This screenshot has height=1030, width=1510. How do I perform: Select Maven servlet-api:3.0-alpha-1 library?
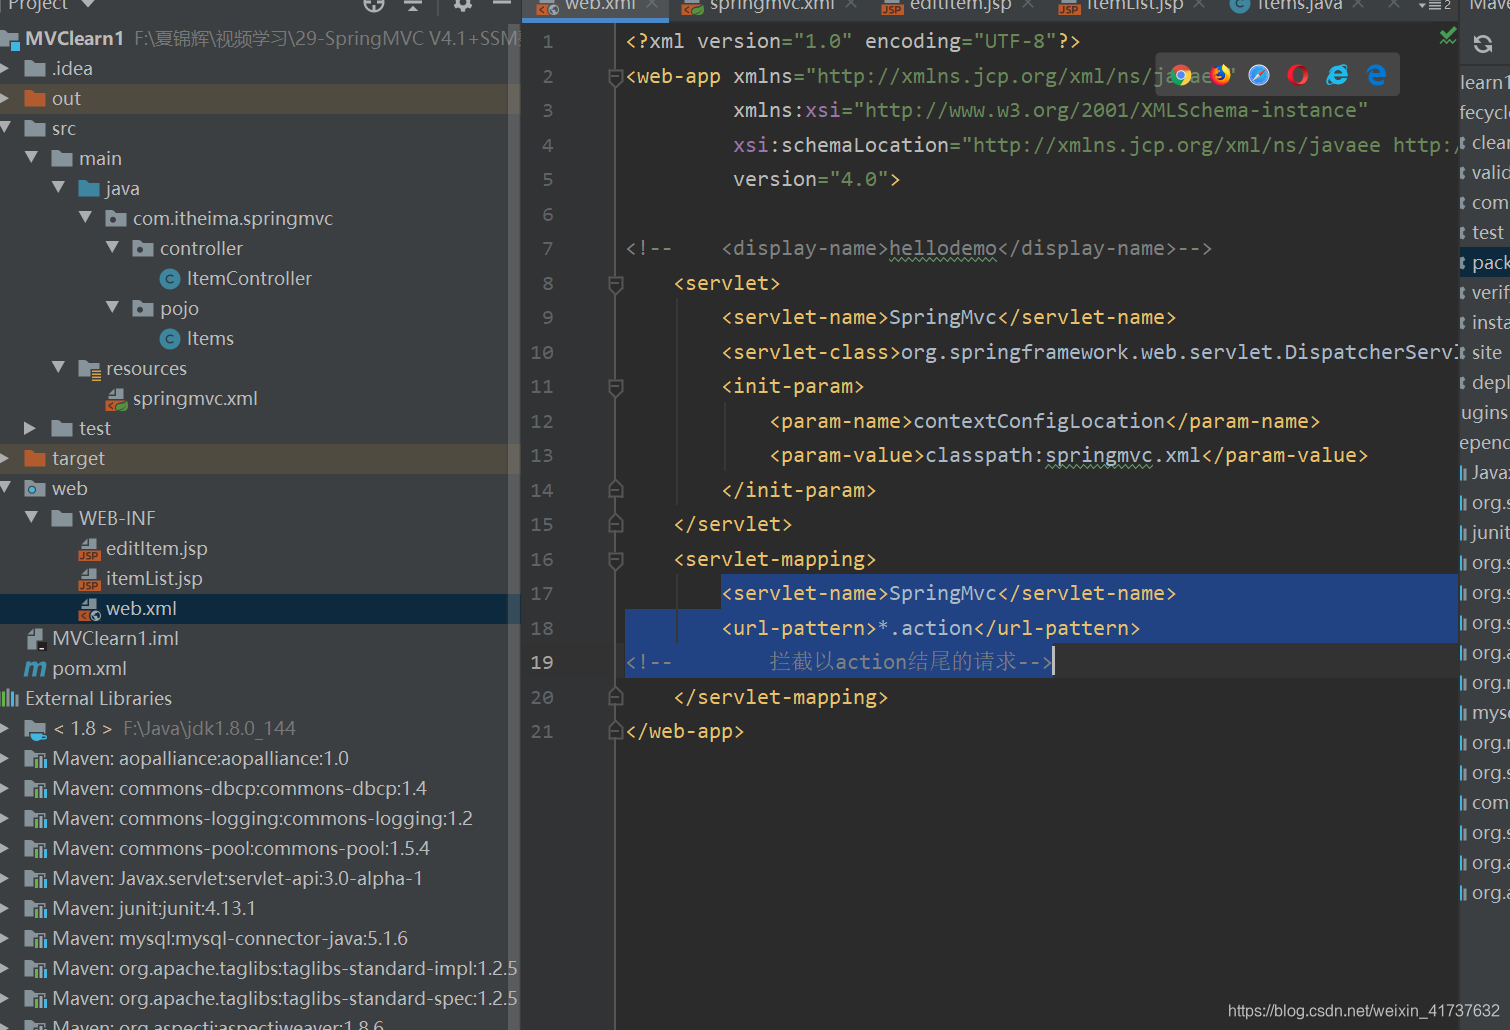[x=237, y=879]
